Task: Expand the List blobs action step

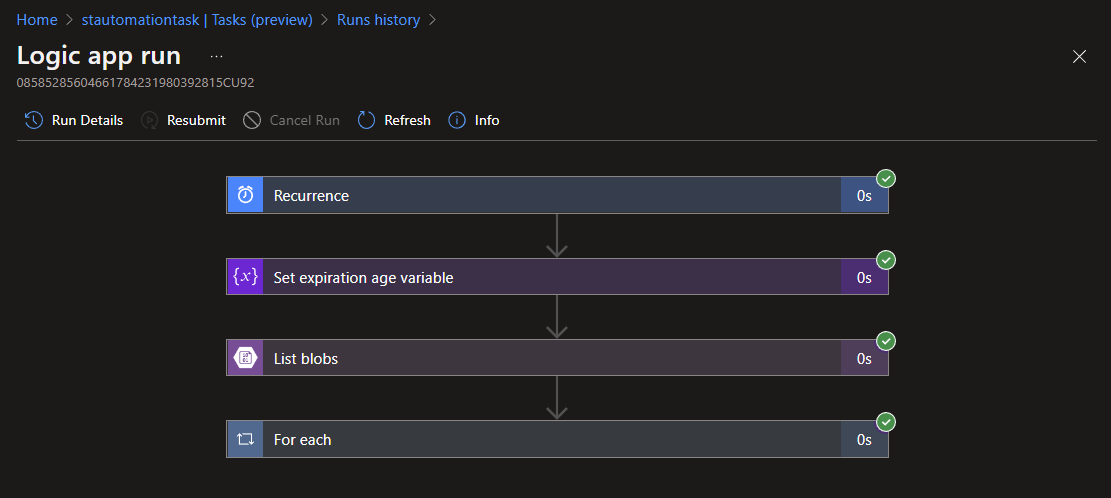Action: pos(550,358)
